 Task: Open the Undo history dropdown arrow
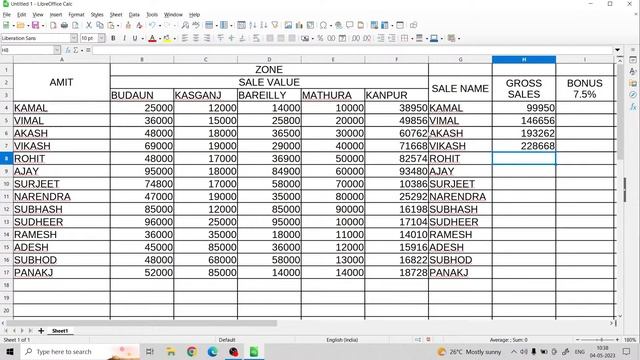click(x=160, y=26)
